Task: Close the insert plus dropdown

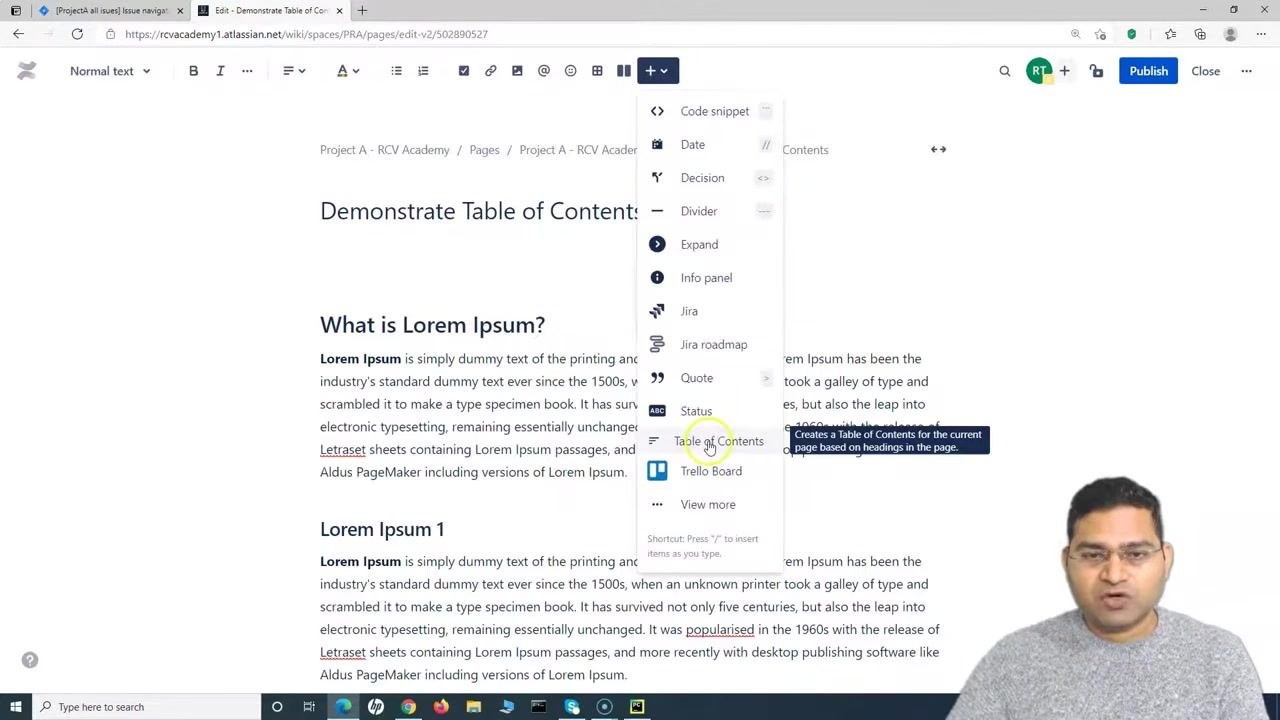Action: click(658, 71)
